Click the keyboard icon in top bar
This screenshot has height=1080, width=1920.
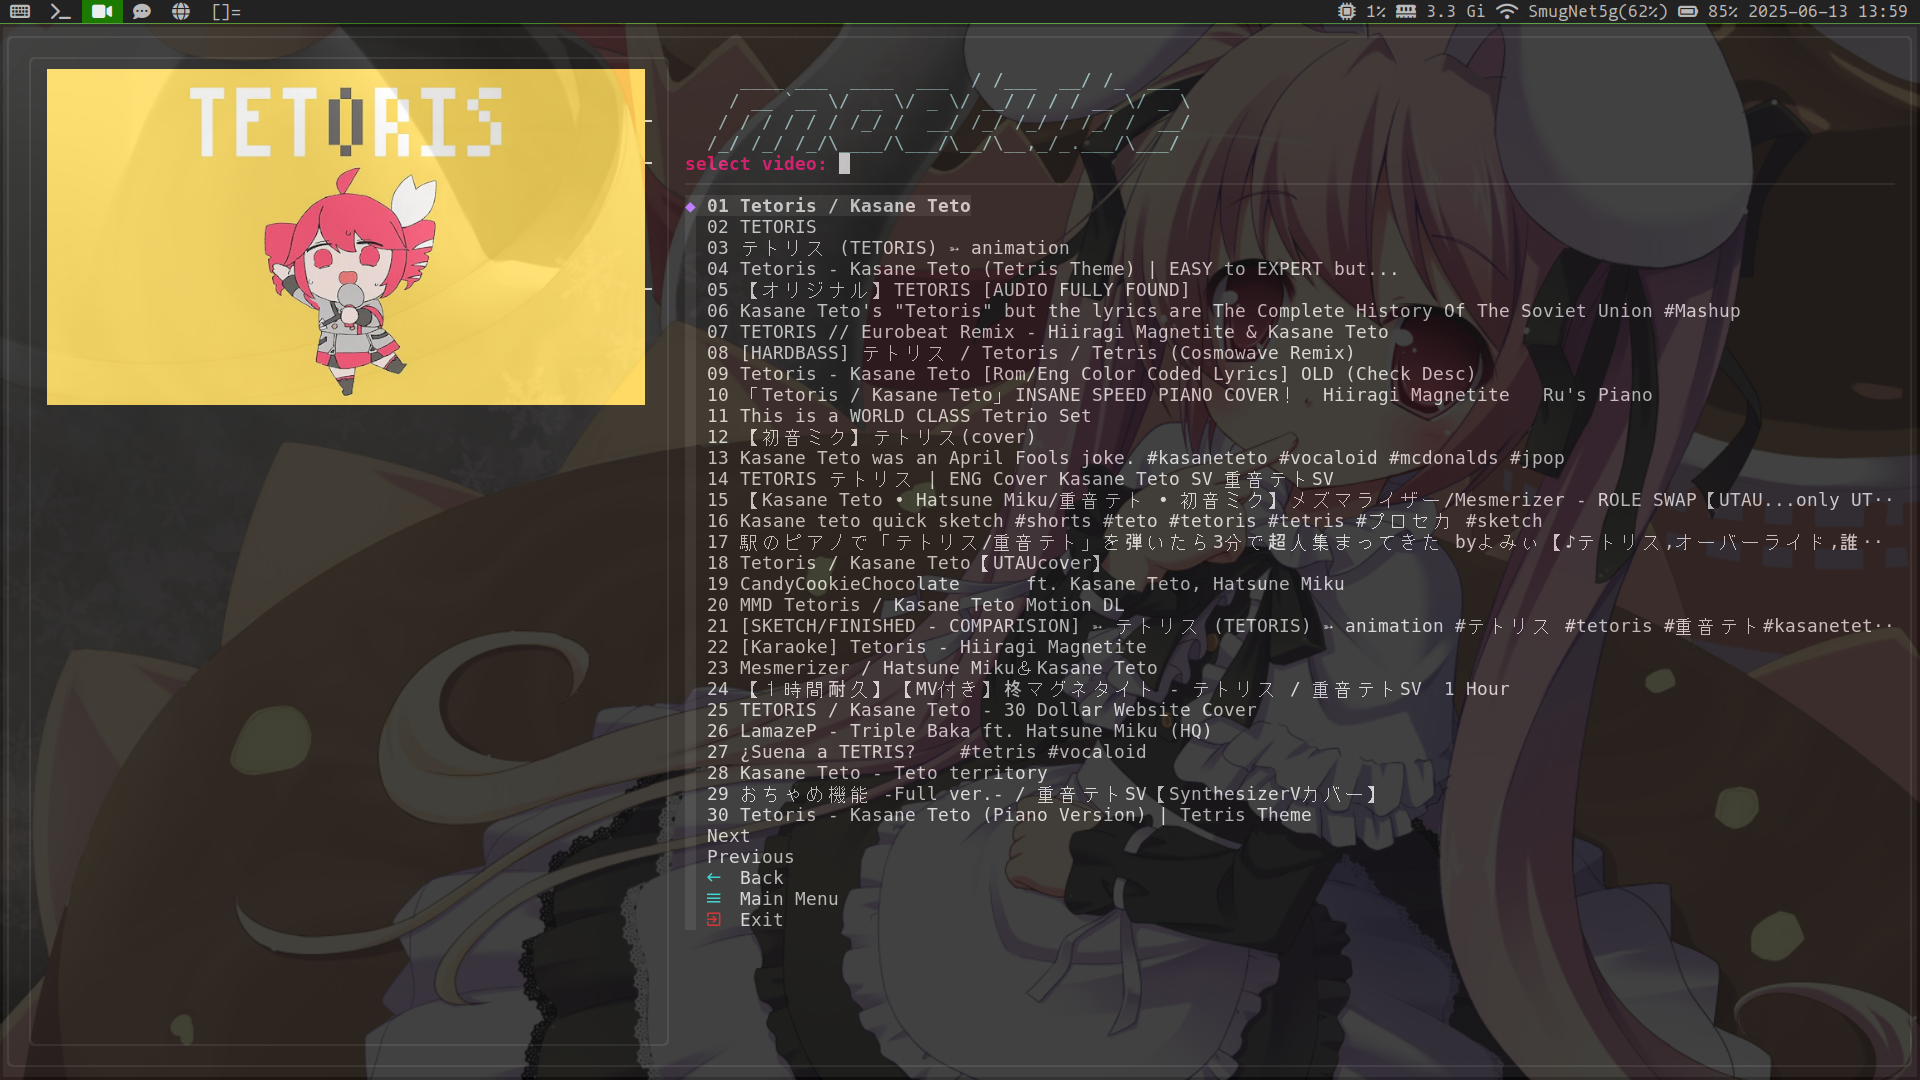pyautogui.click(x=20, y=11)
